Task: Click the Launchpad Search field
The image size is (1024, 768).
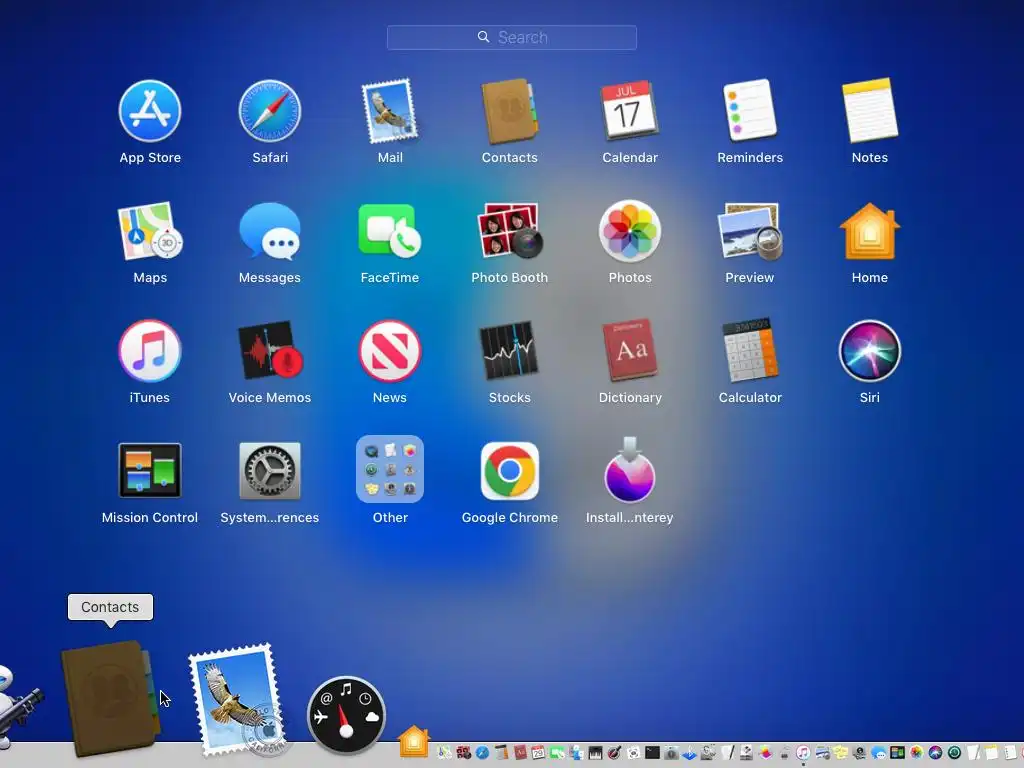Action: coord(512,37)
